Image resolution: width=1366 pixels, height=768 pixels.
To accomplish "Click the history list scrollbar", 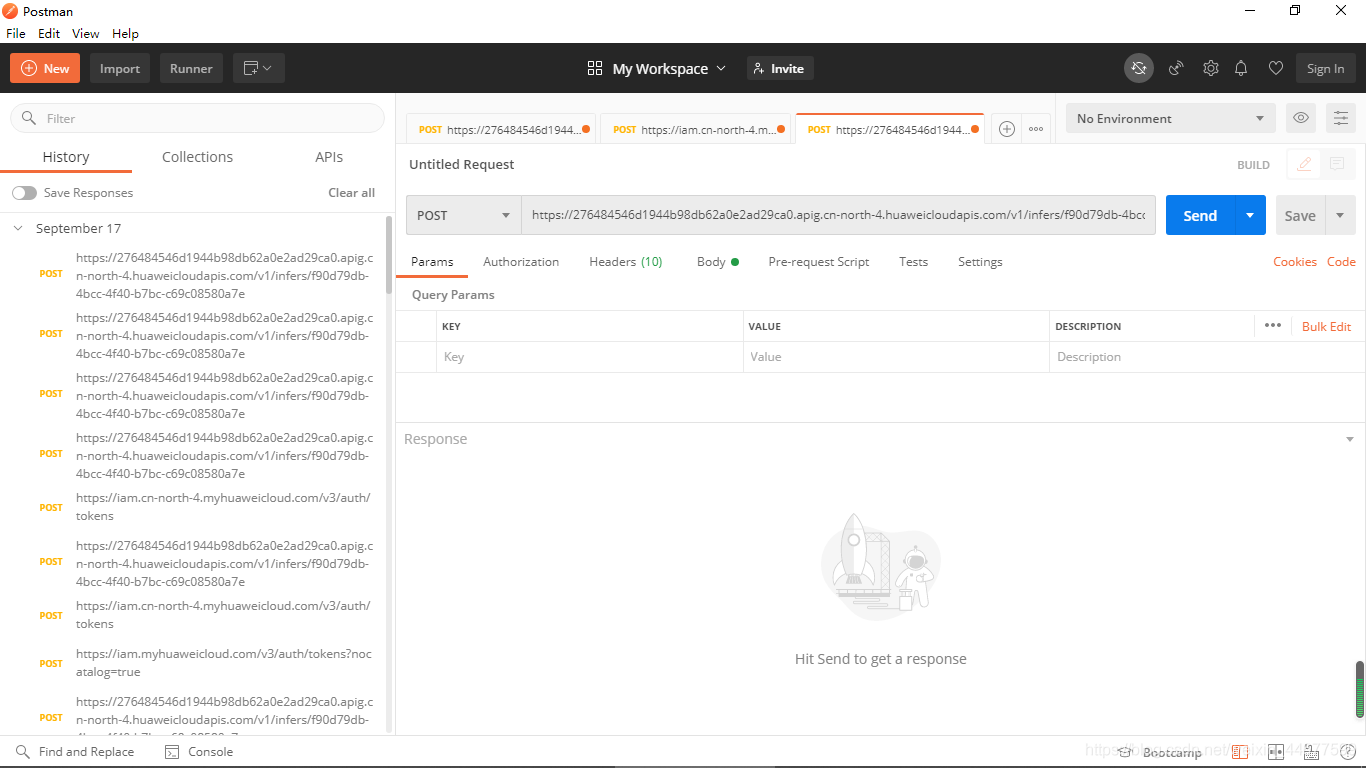I will 389,257.
